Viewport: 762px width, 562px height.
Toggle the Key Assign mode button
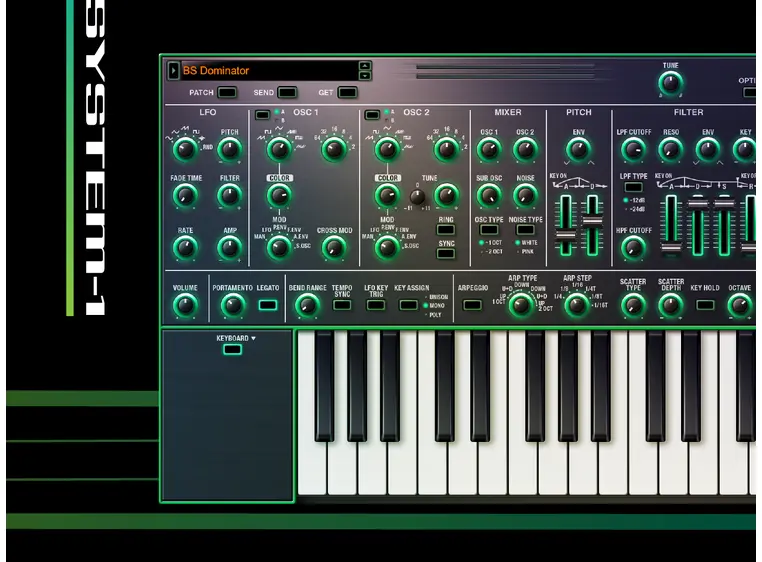point(408,305)
